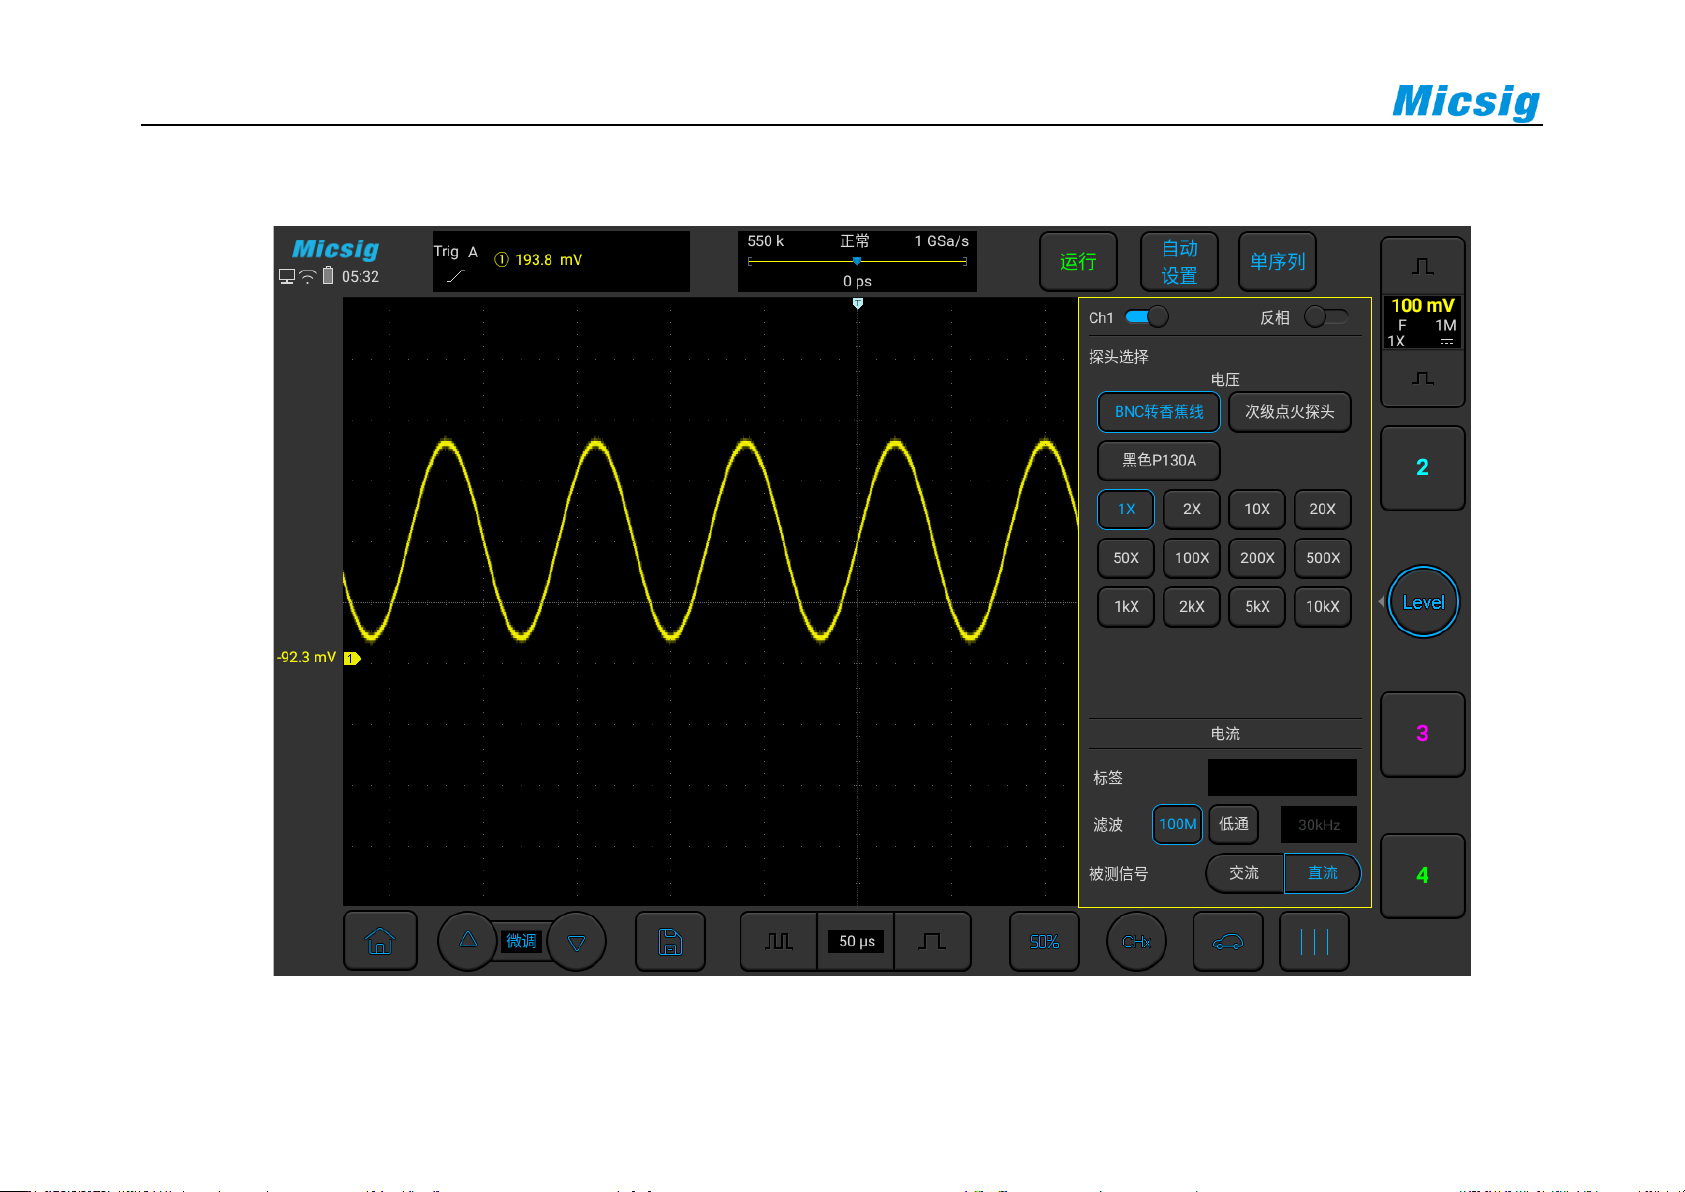Image resolution: width=1685 pixels, height=1192 pixels.
Task: Tap the 30kHz cutoff frequency field
Action: 1319,825
